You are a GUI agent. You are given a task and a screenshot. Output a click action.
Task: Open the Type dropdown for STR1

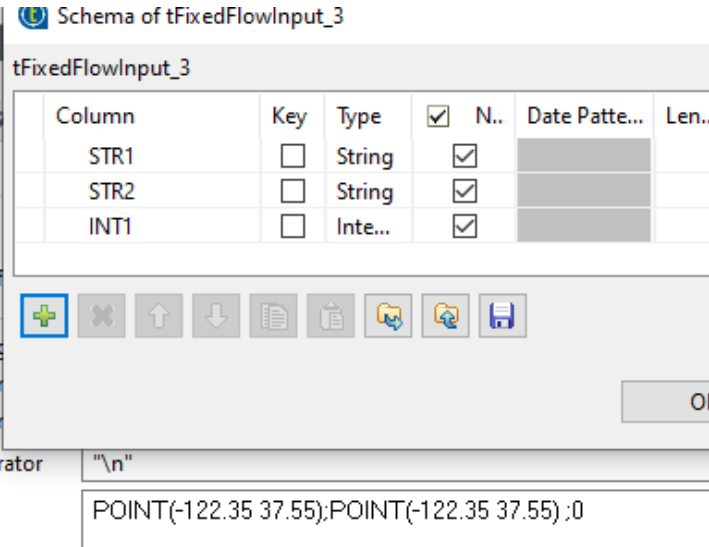pos(365,157)
